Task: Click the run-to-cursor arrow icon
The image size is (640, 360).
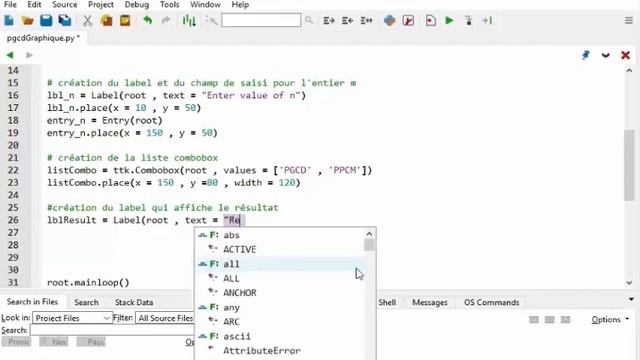Action: tap(487, 20)
